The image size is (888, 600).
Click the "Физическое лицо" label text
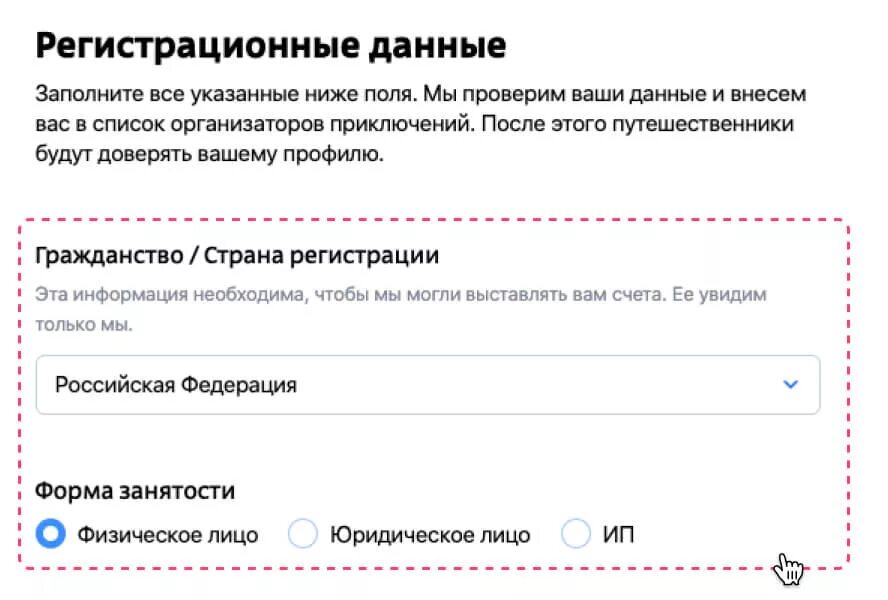(x=168, y=535)
